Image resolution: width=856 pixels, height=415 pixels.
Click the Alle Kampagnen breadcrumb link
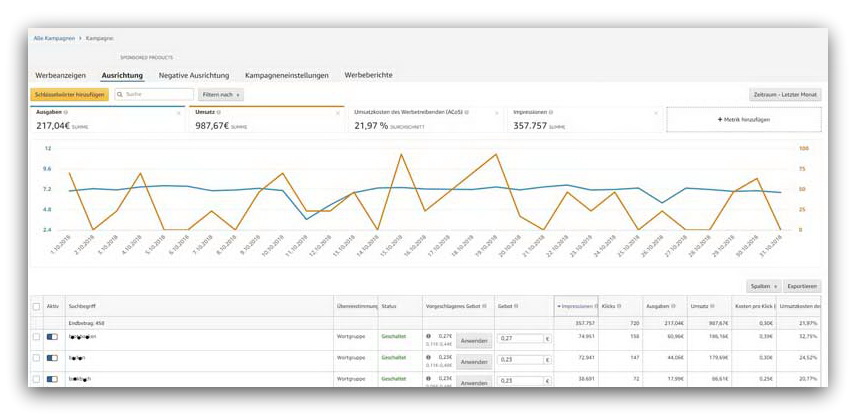coord(54,37)
